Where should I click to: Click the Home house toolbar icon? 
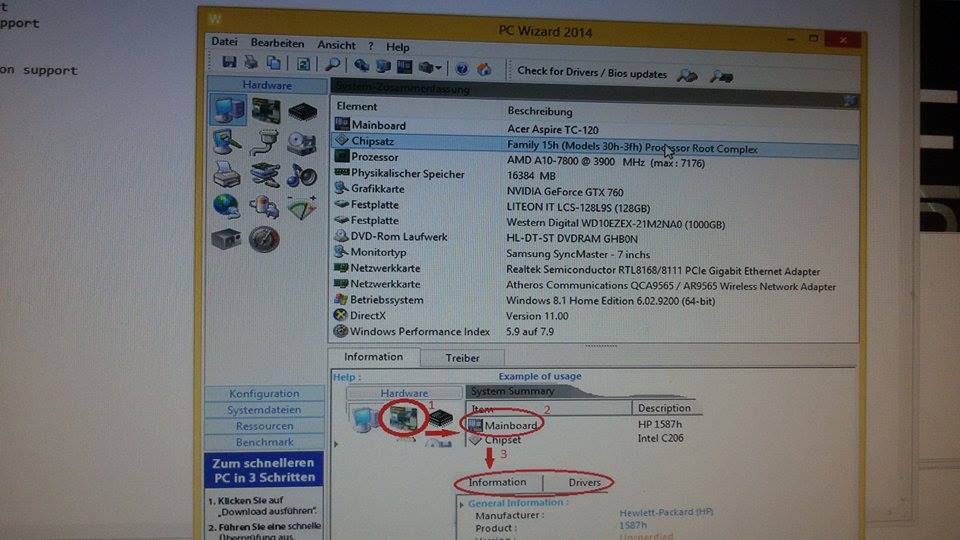484,69
